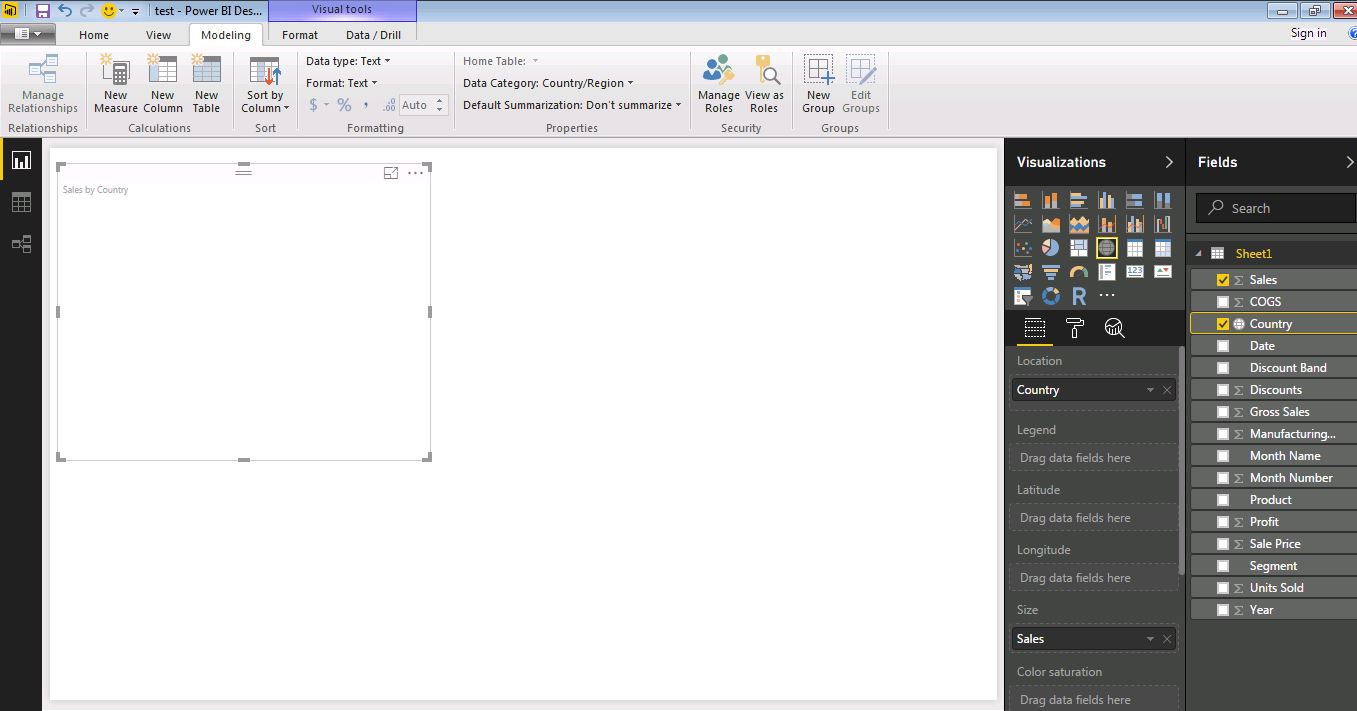Open the Data type: Text dropdown
Image resolution: width=1357 pixels, height=711 pixels.
click(x=348, y=61)
